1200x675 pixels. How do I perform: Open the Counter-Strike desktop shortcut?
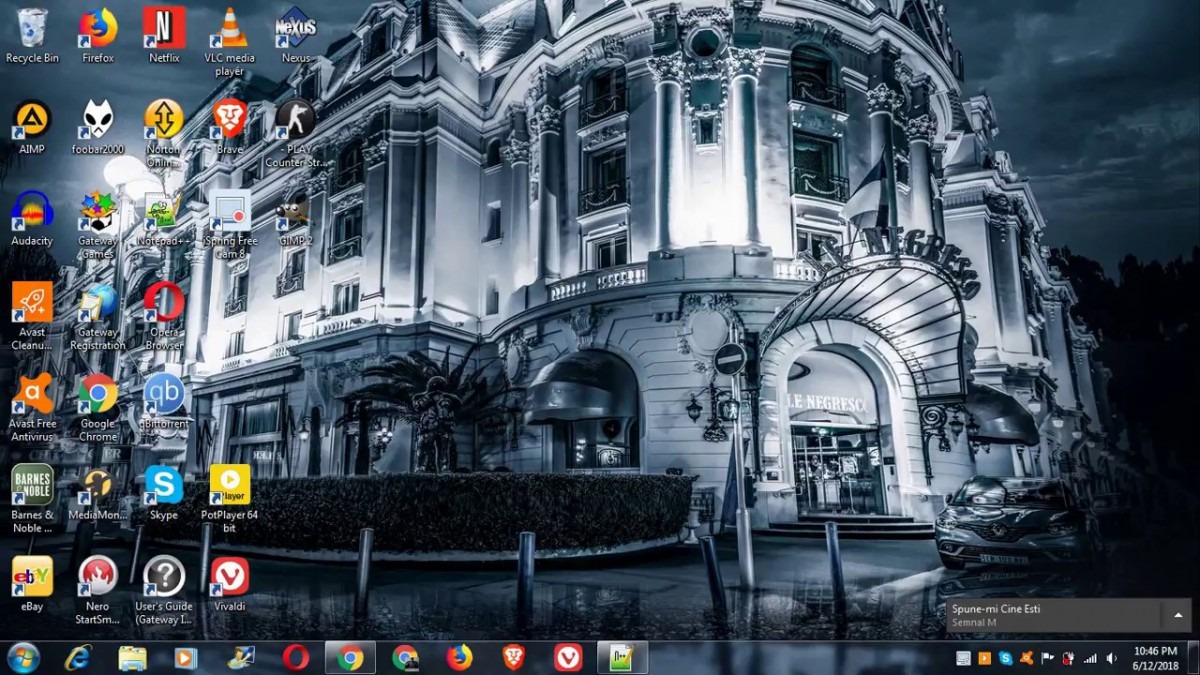point(295,121)
